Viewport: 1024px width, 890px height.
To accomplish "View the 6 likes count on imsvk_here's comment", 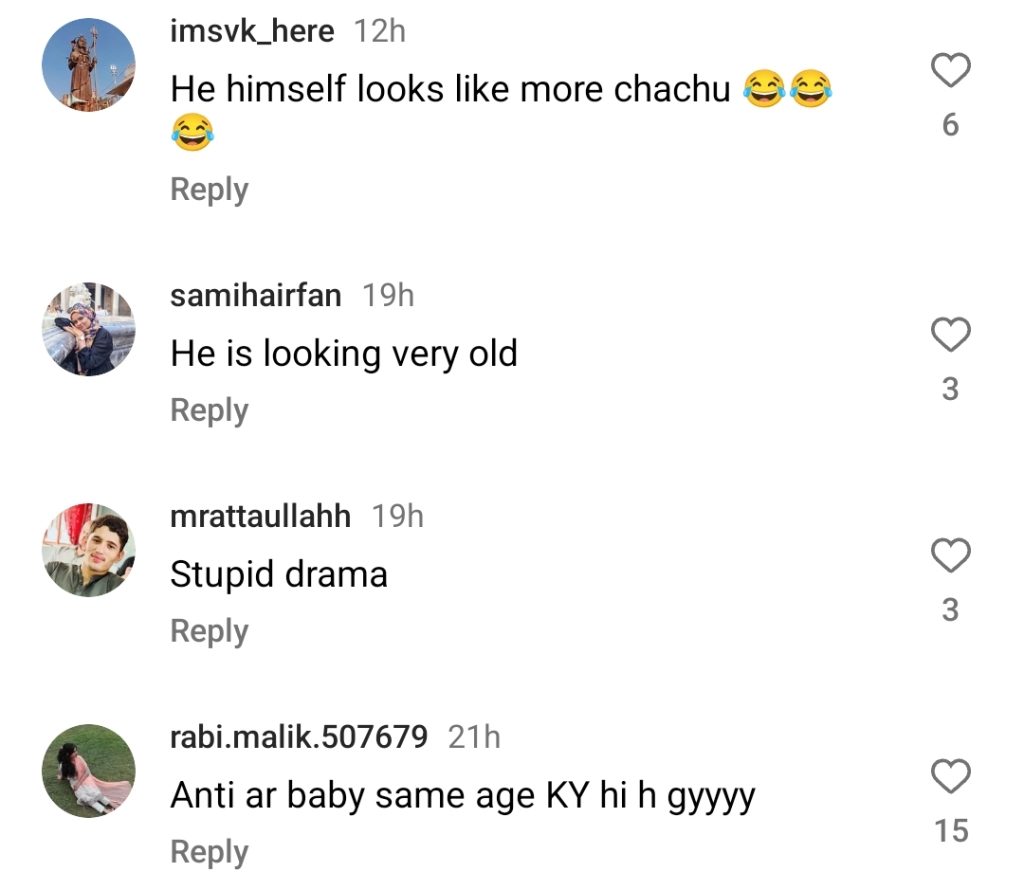I will coord(950,125).
